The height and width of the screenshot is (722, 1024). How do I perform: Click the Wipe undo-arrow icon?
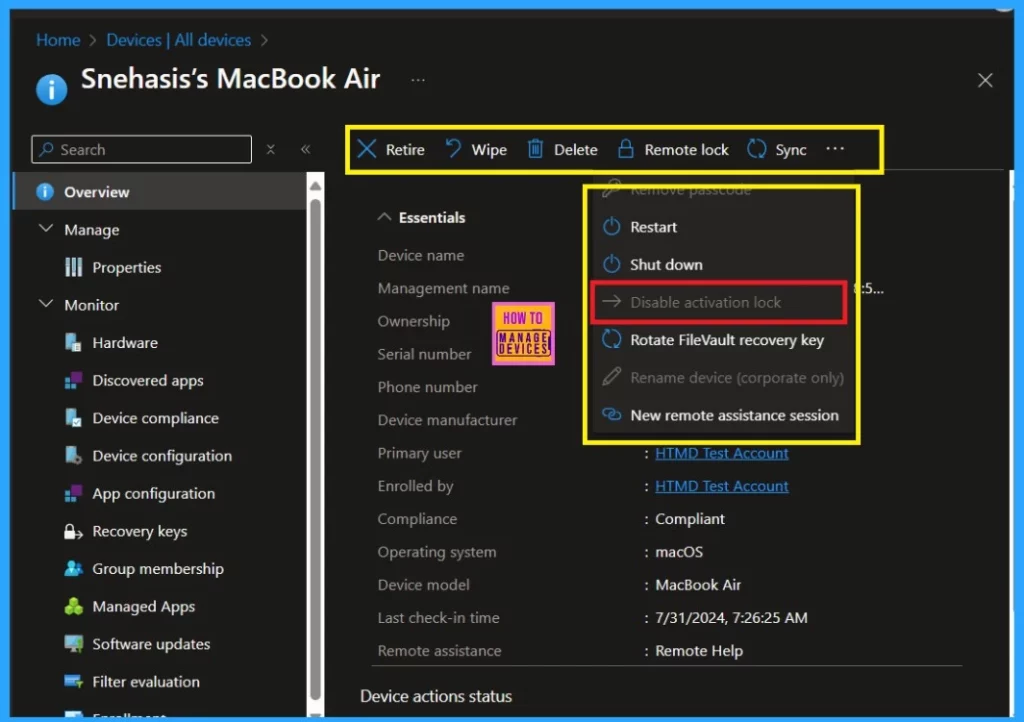tap(453, 149)
